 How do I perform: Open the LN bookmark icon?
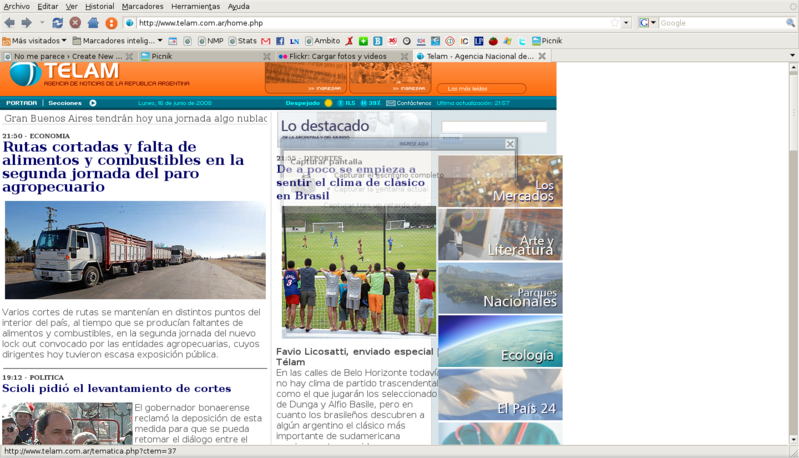(x=294, y=41)
